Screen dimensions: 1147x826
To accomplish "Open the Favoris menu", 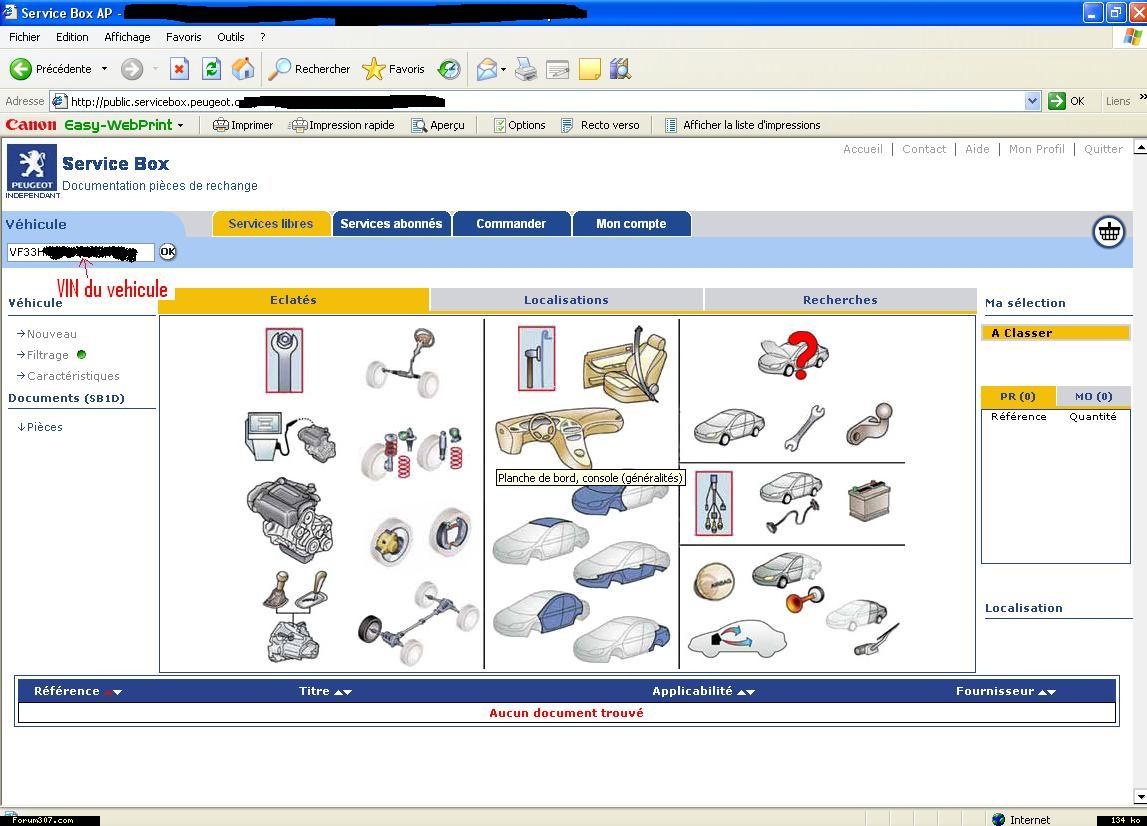I will coord(184,37).
